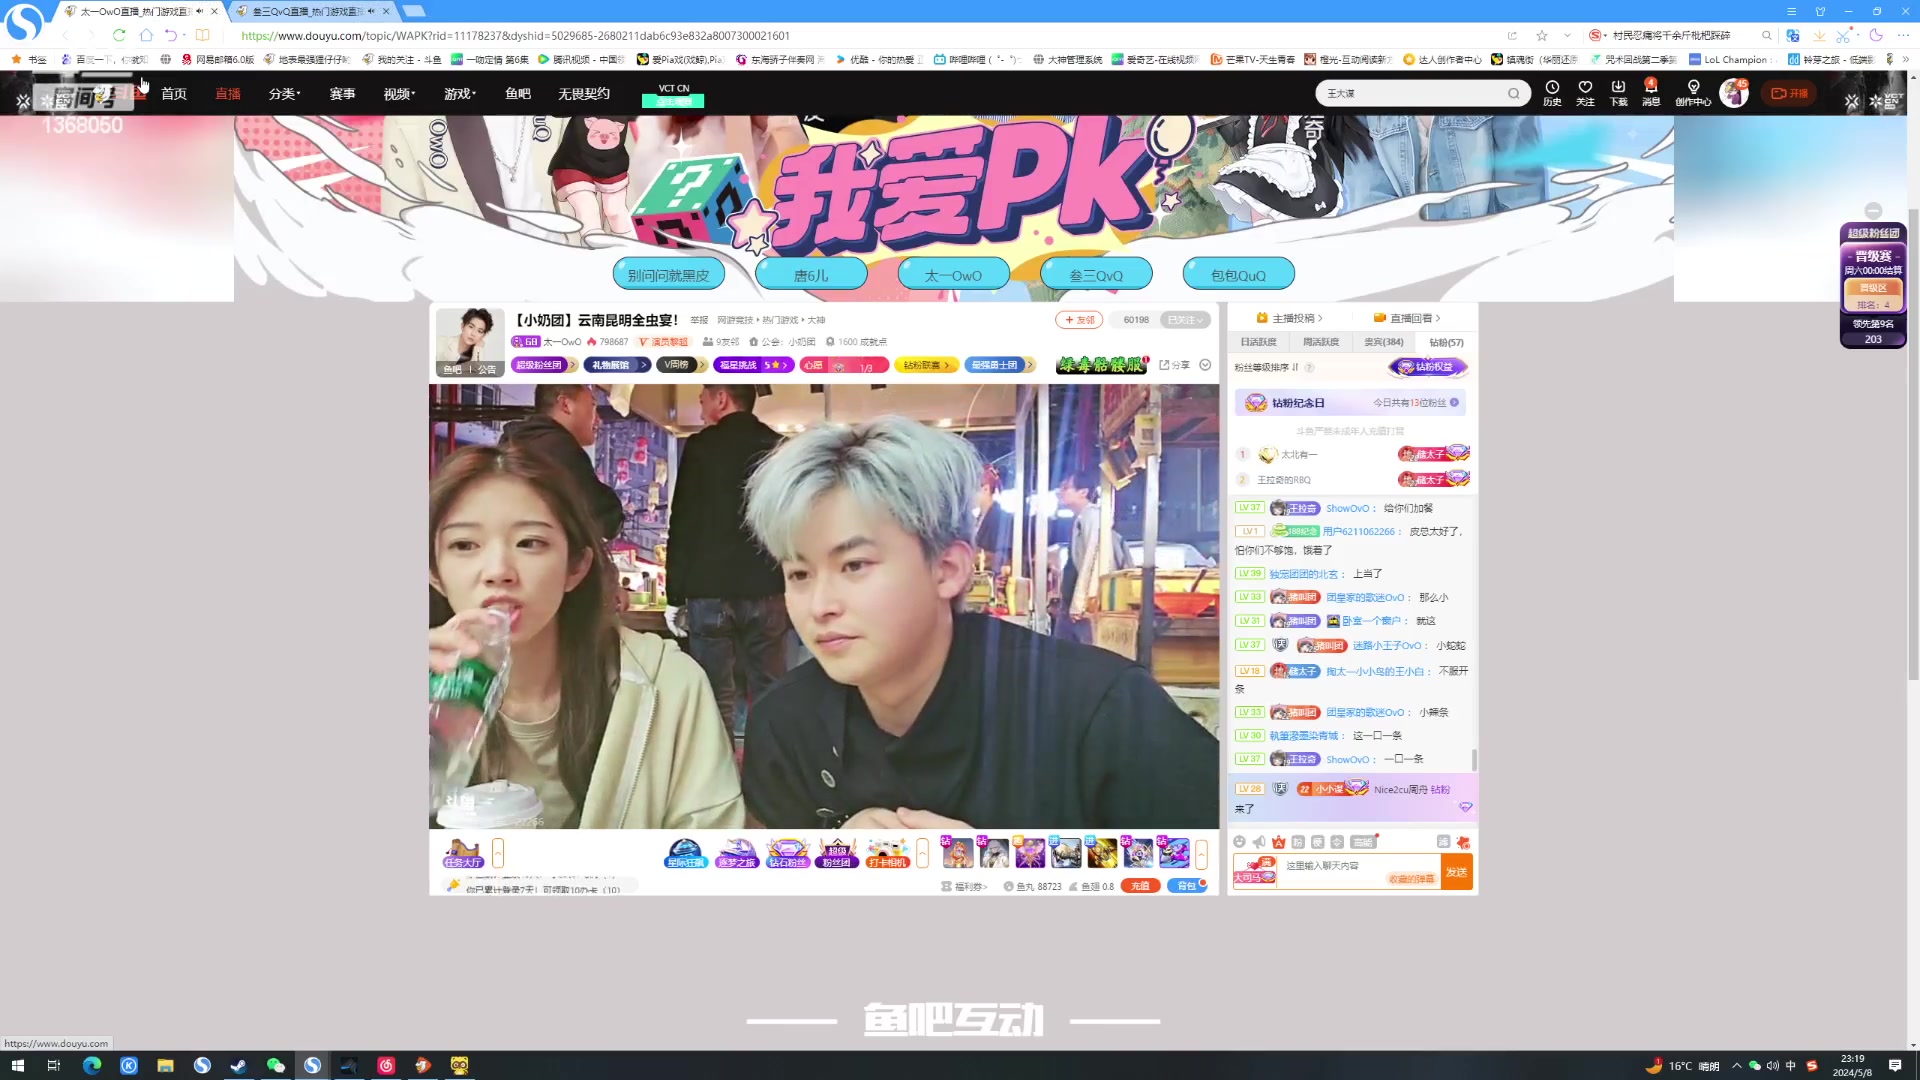Click the 分享 share icon
The image size is (1920, 1080).
1174,365
